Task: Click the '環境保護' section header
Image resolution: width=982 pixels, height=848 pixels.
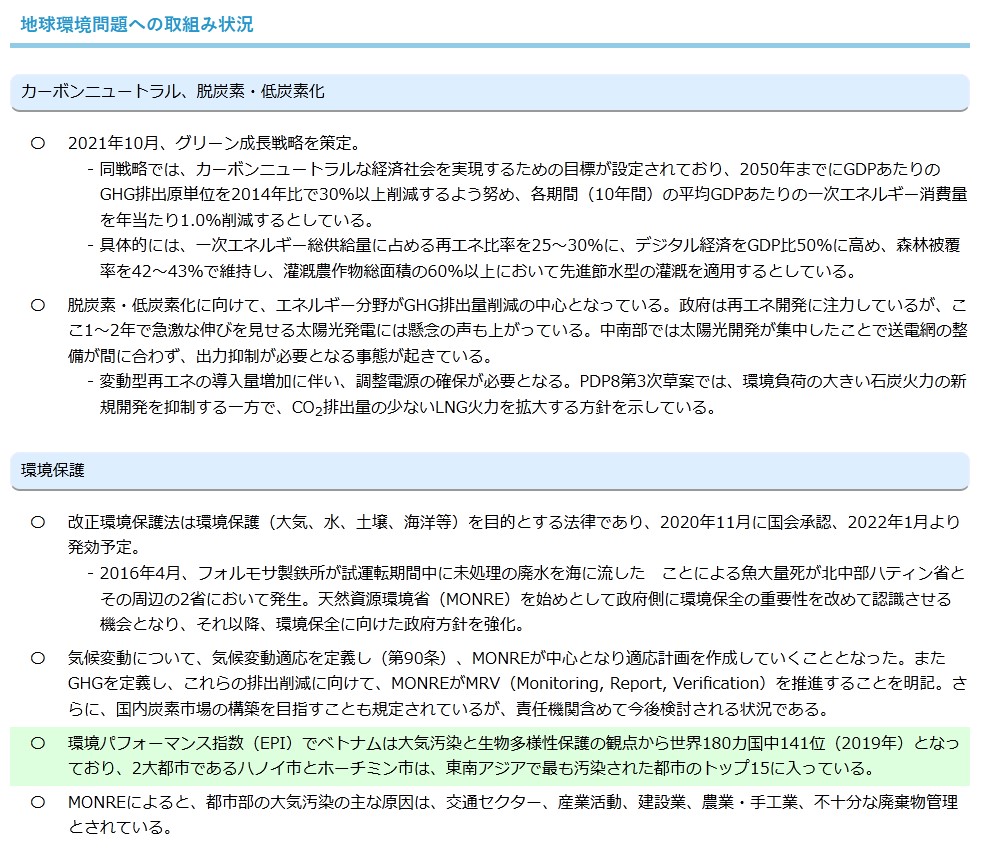Action: point(51,468)
